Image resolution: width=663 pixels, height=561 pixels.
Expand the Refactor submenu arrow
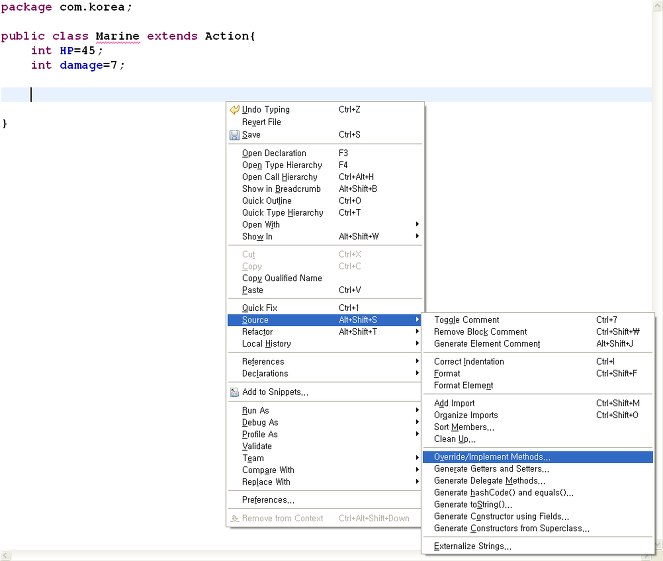(x=417, y=331)
